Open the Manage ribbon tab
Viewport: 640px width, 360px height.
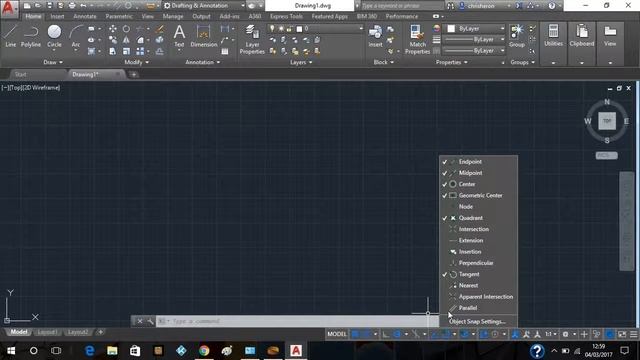click(x=173, y=16)
